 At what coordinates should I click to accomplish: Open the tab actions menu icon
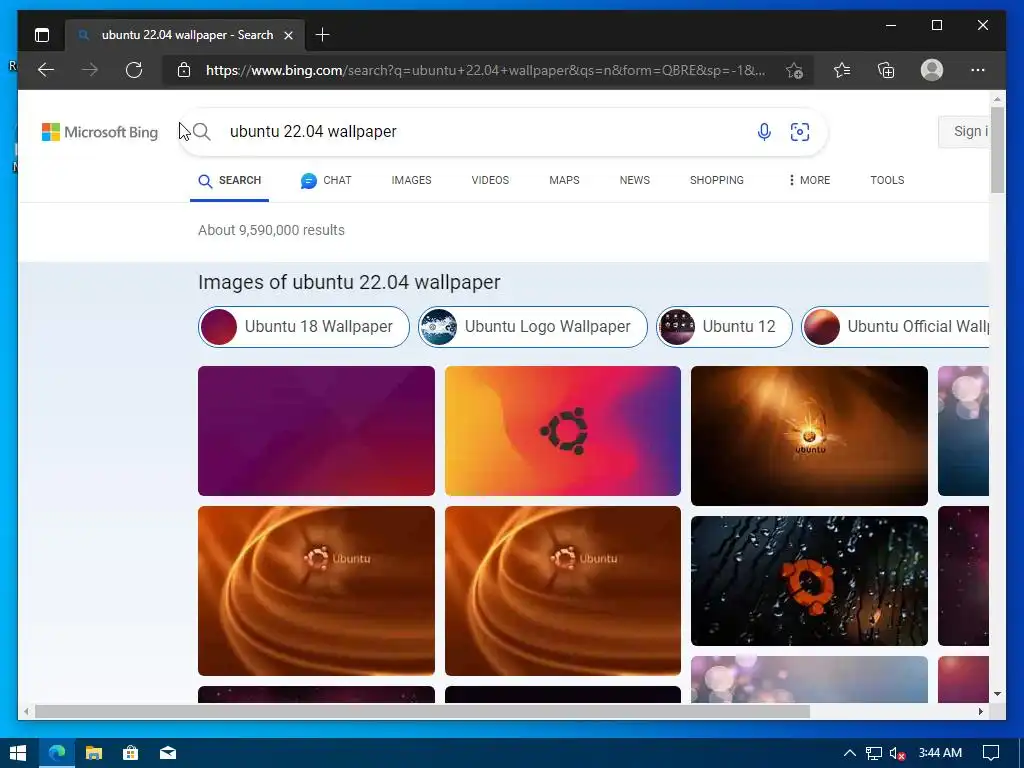click(x=42, y=35)
